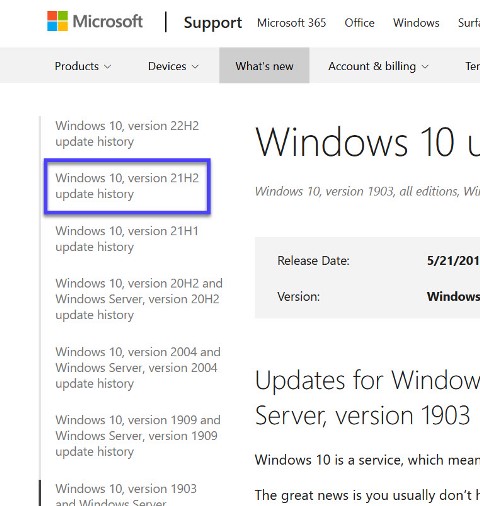Open Windows 10 version 21H2 update history
Viewport: 480px width, 506px height.
(127, 186)
